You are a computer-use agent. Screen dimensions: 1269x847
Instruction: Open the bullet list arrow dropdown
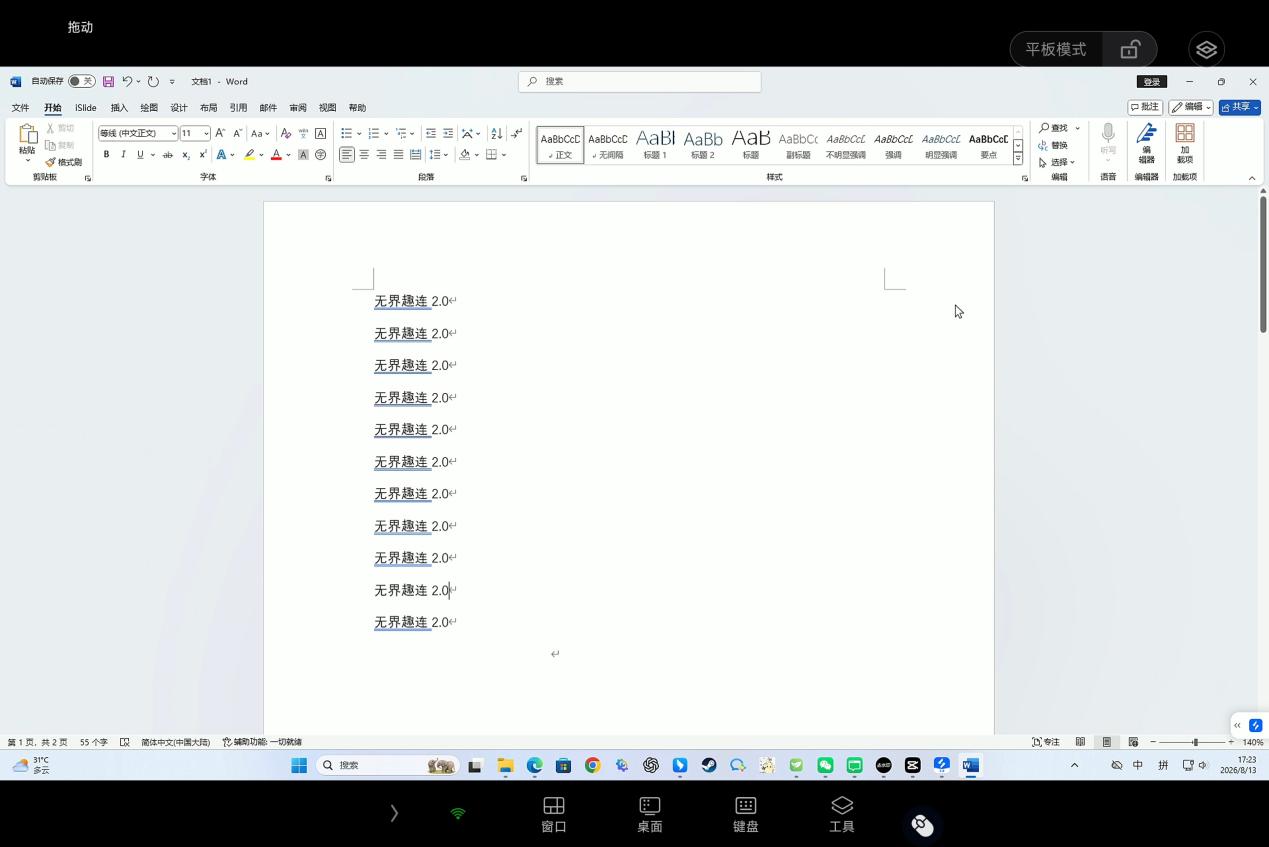359,133
